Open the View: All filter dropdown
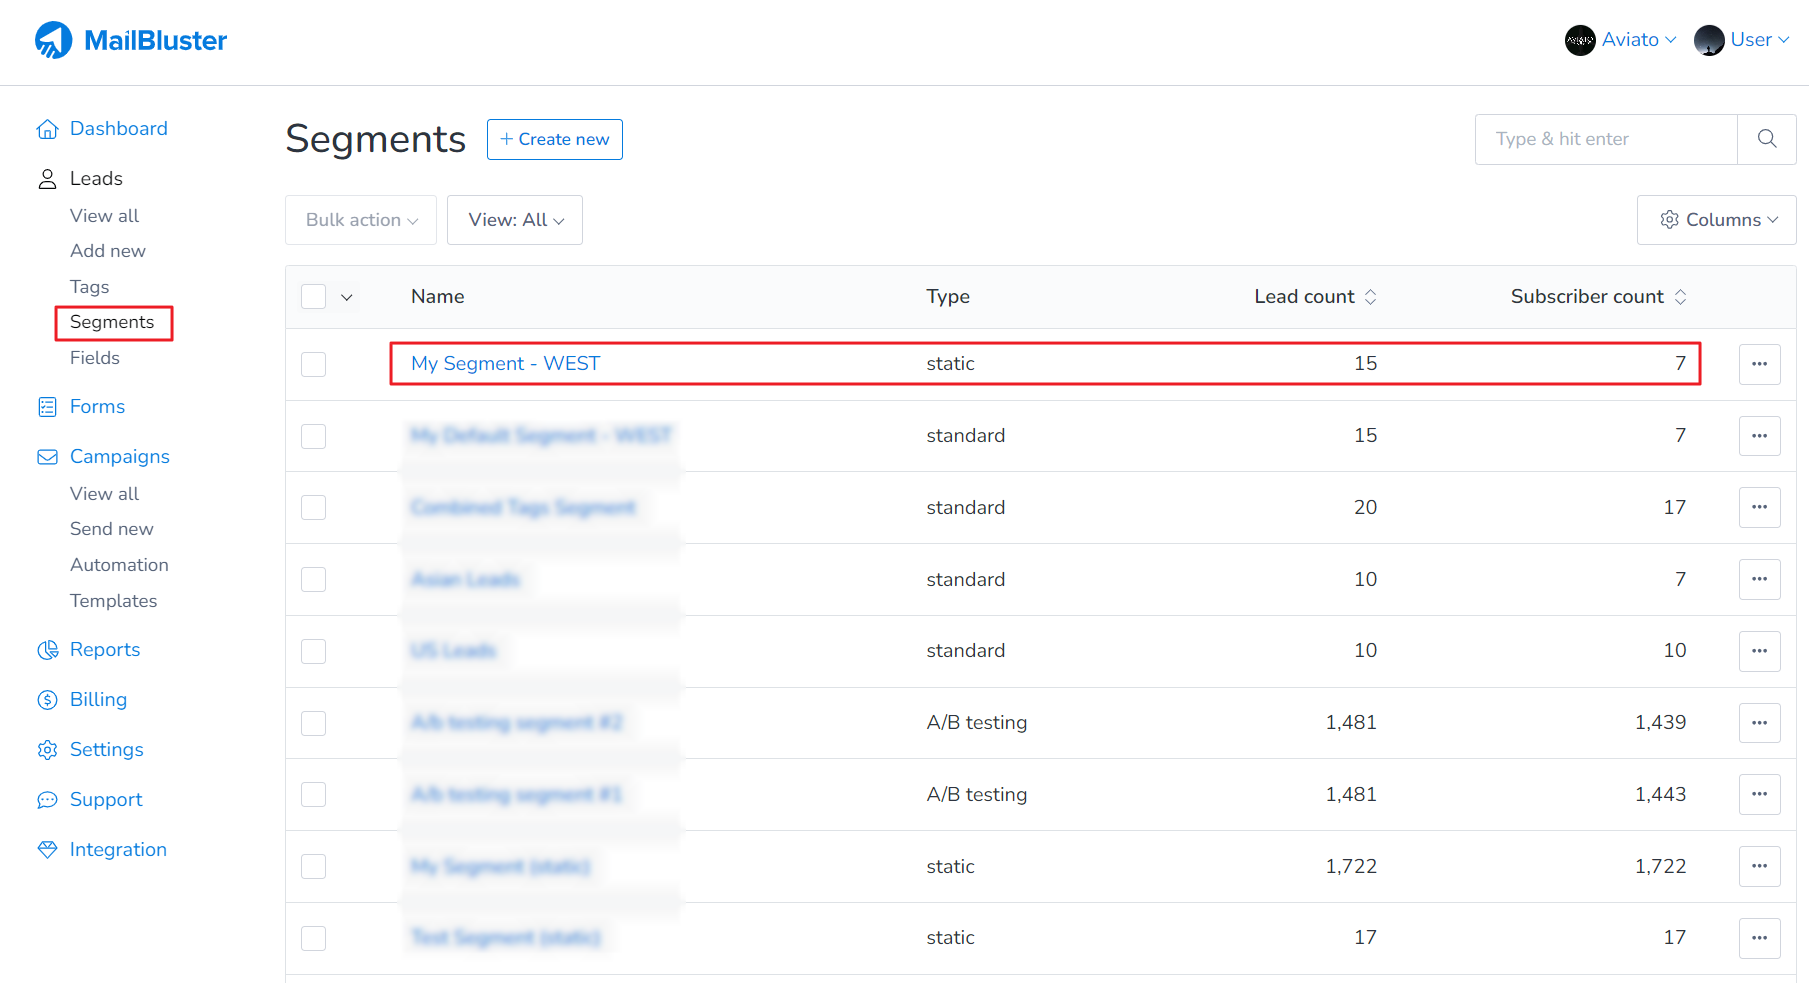Viewport: 1809px width, 983px height. (x=515, y=220)
